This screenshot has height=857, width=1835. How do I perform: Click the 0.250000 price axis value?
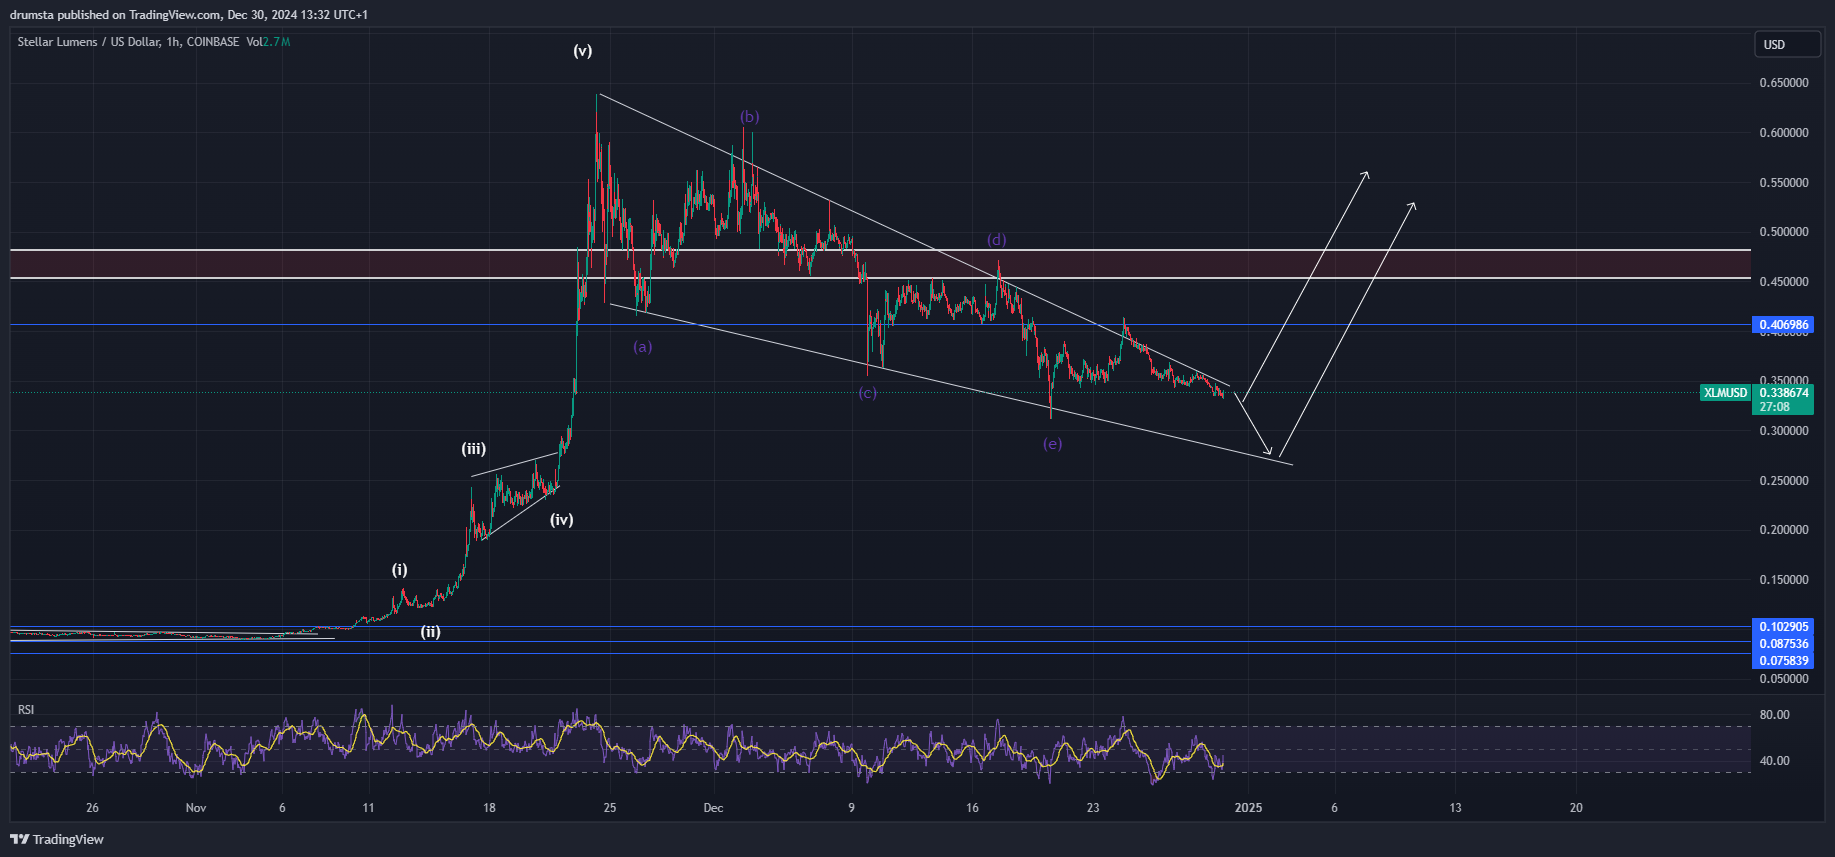tap(1784, 481)
